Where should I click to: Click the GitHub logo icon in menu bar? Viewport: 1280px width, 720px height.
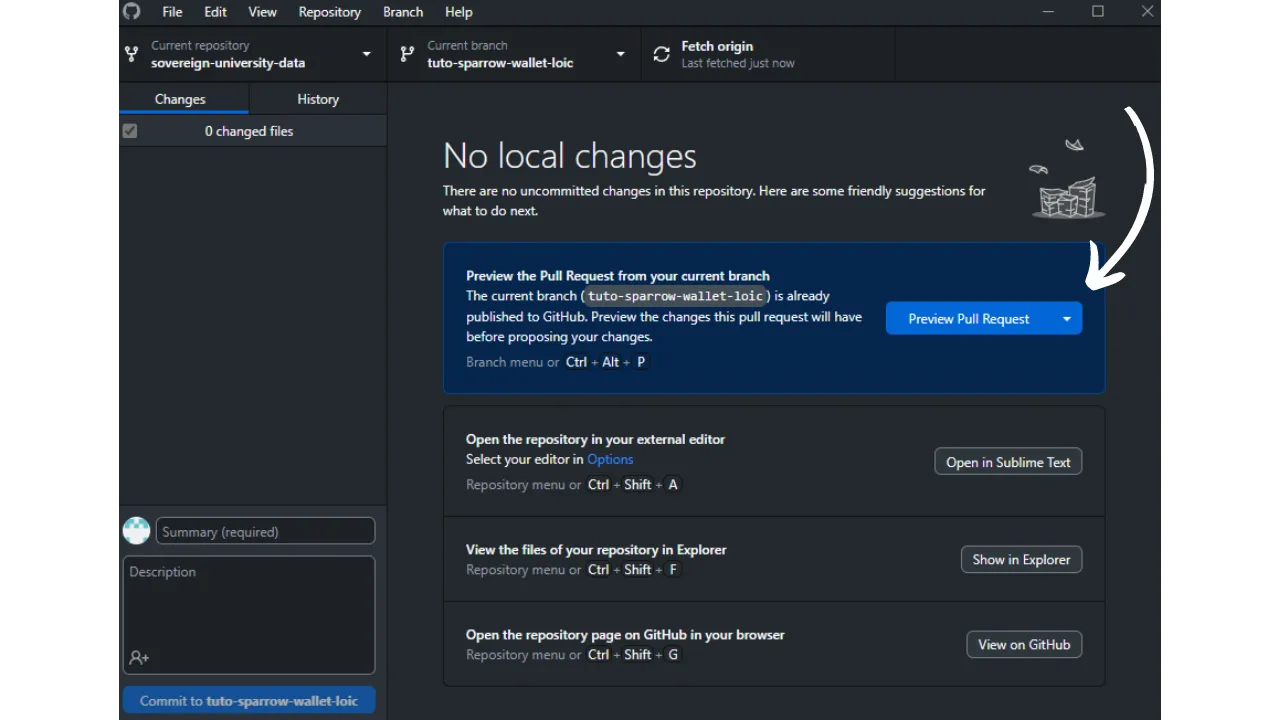click(132, 12)
